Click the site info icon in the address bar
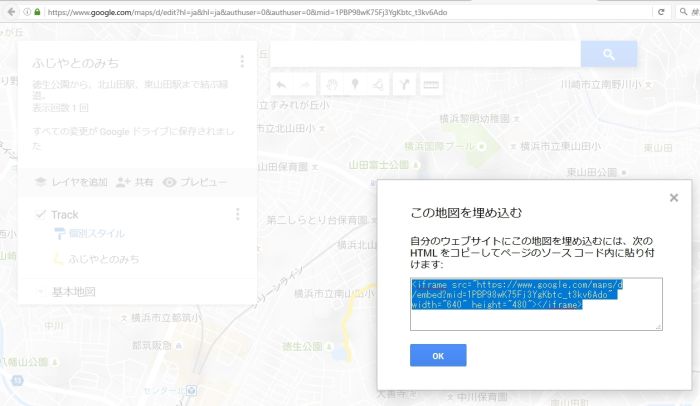The height and width of the screenshot is (406, 700). click(27, 12)
